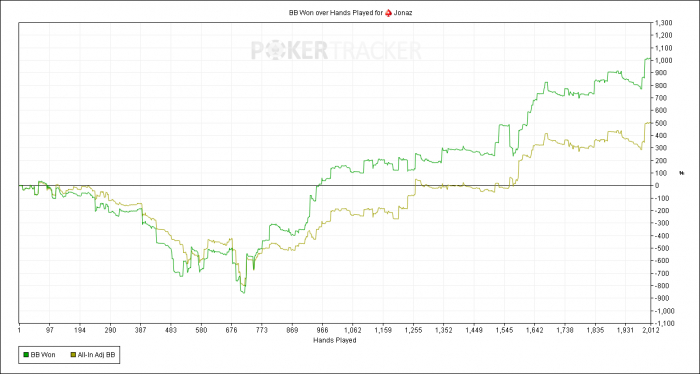Click x-axis tick label '387'
The width and height of the screenshot is (700, 374).
pyautogui.click(x=141, y=331)
